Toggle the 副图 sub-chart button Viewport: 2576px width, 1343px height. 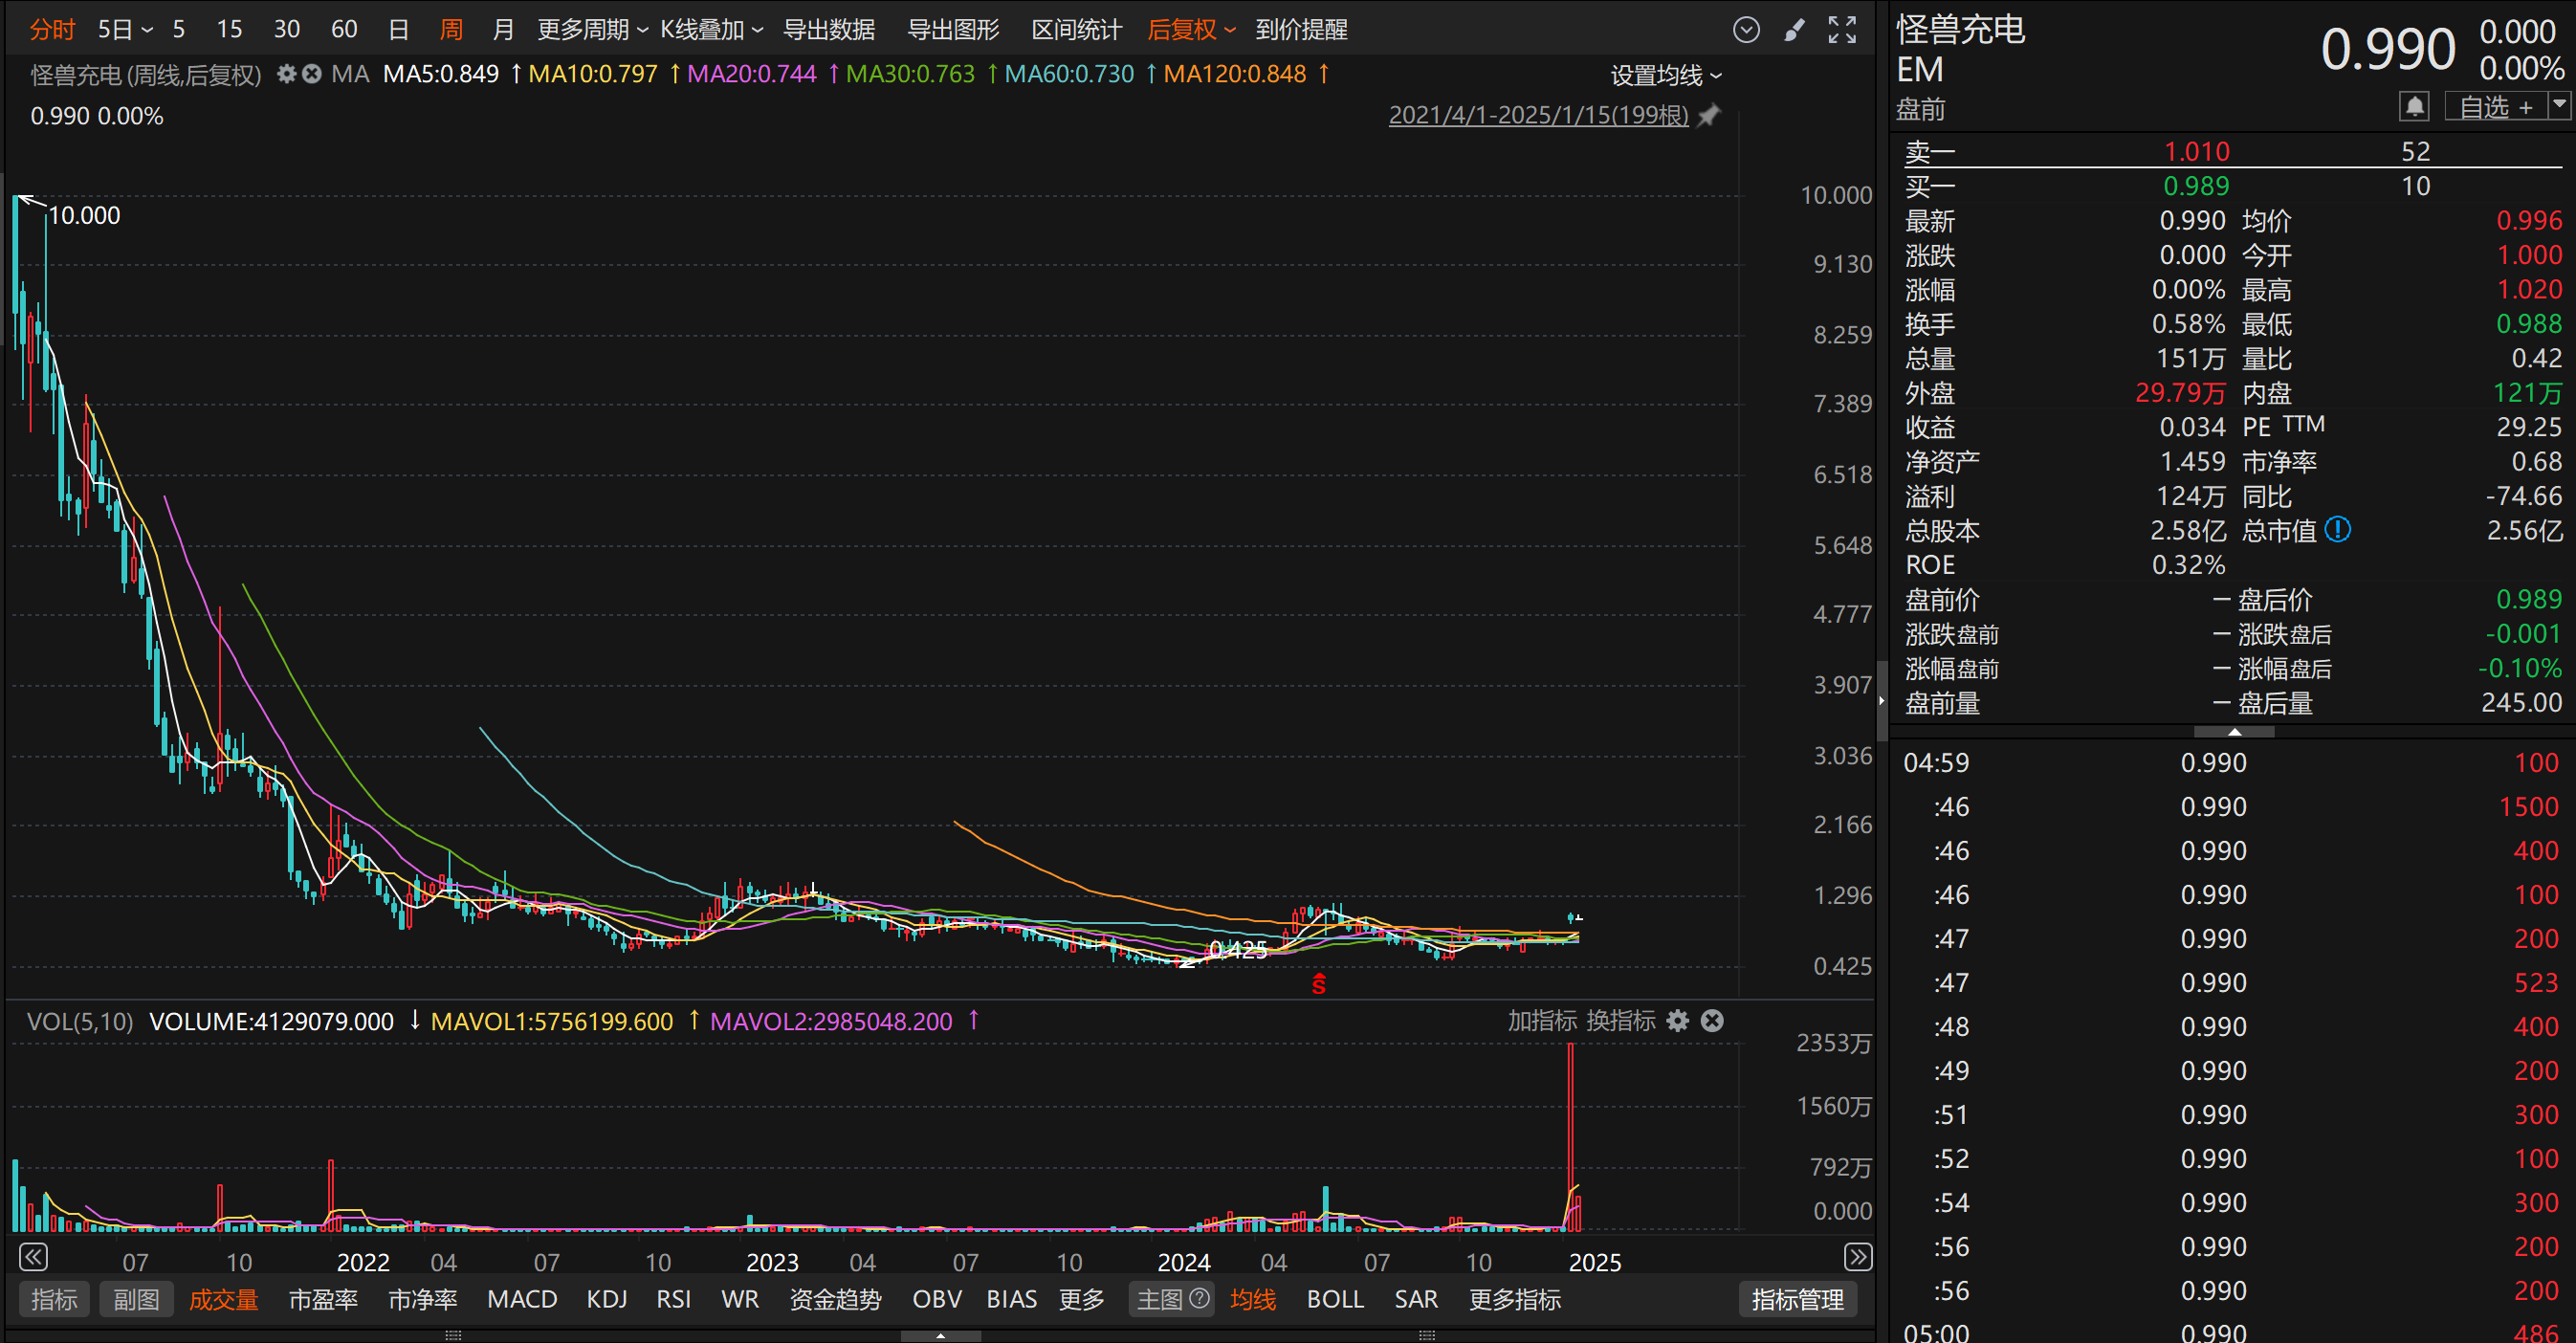coord(136,1298)
